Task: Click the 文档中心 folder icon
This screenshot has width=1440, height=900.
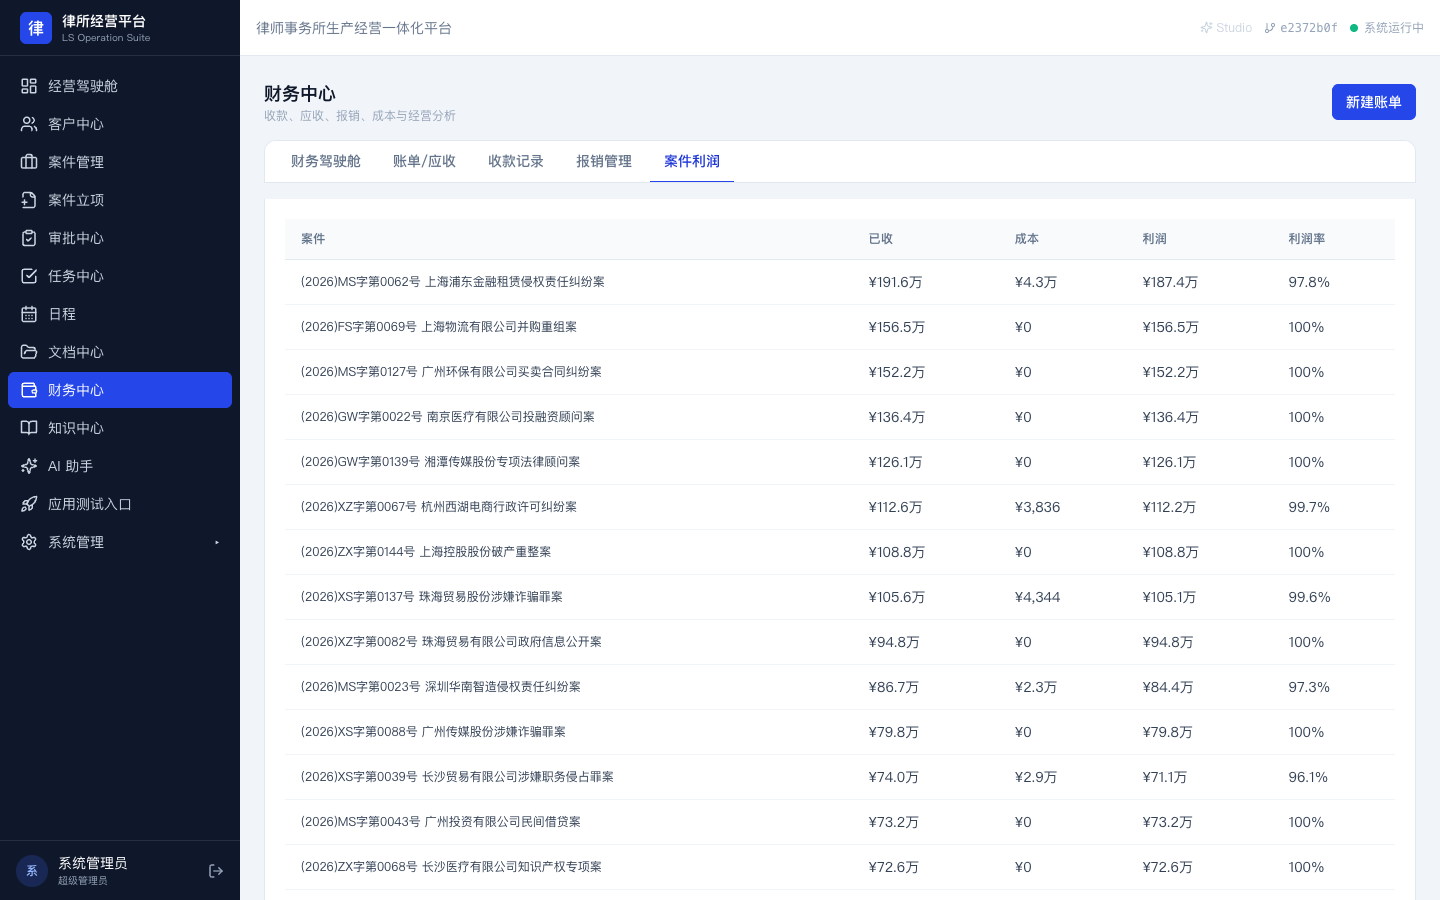Action: pyautogui.click(x=29, y=352)
